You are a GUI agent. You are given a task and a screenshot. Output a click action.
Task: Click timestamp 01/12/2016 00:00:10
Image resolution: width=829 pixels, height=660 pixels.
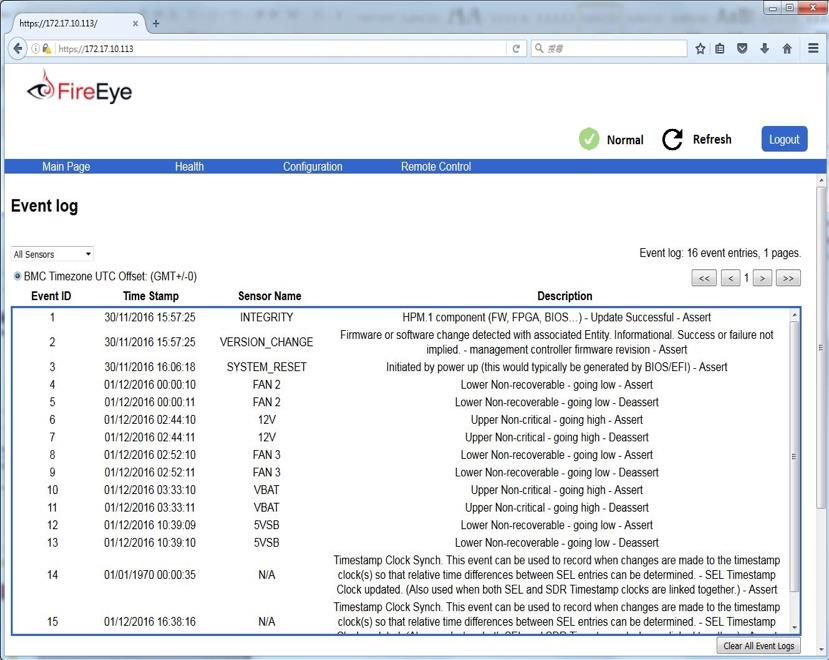point(150,384)
